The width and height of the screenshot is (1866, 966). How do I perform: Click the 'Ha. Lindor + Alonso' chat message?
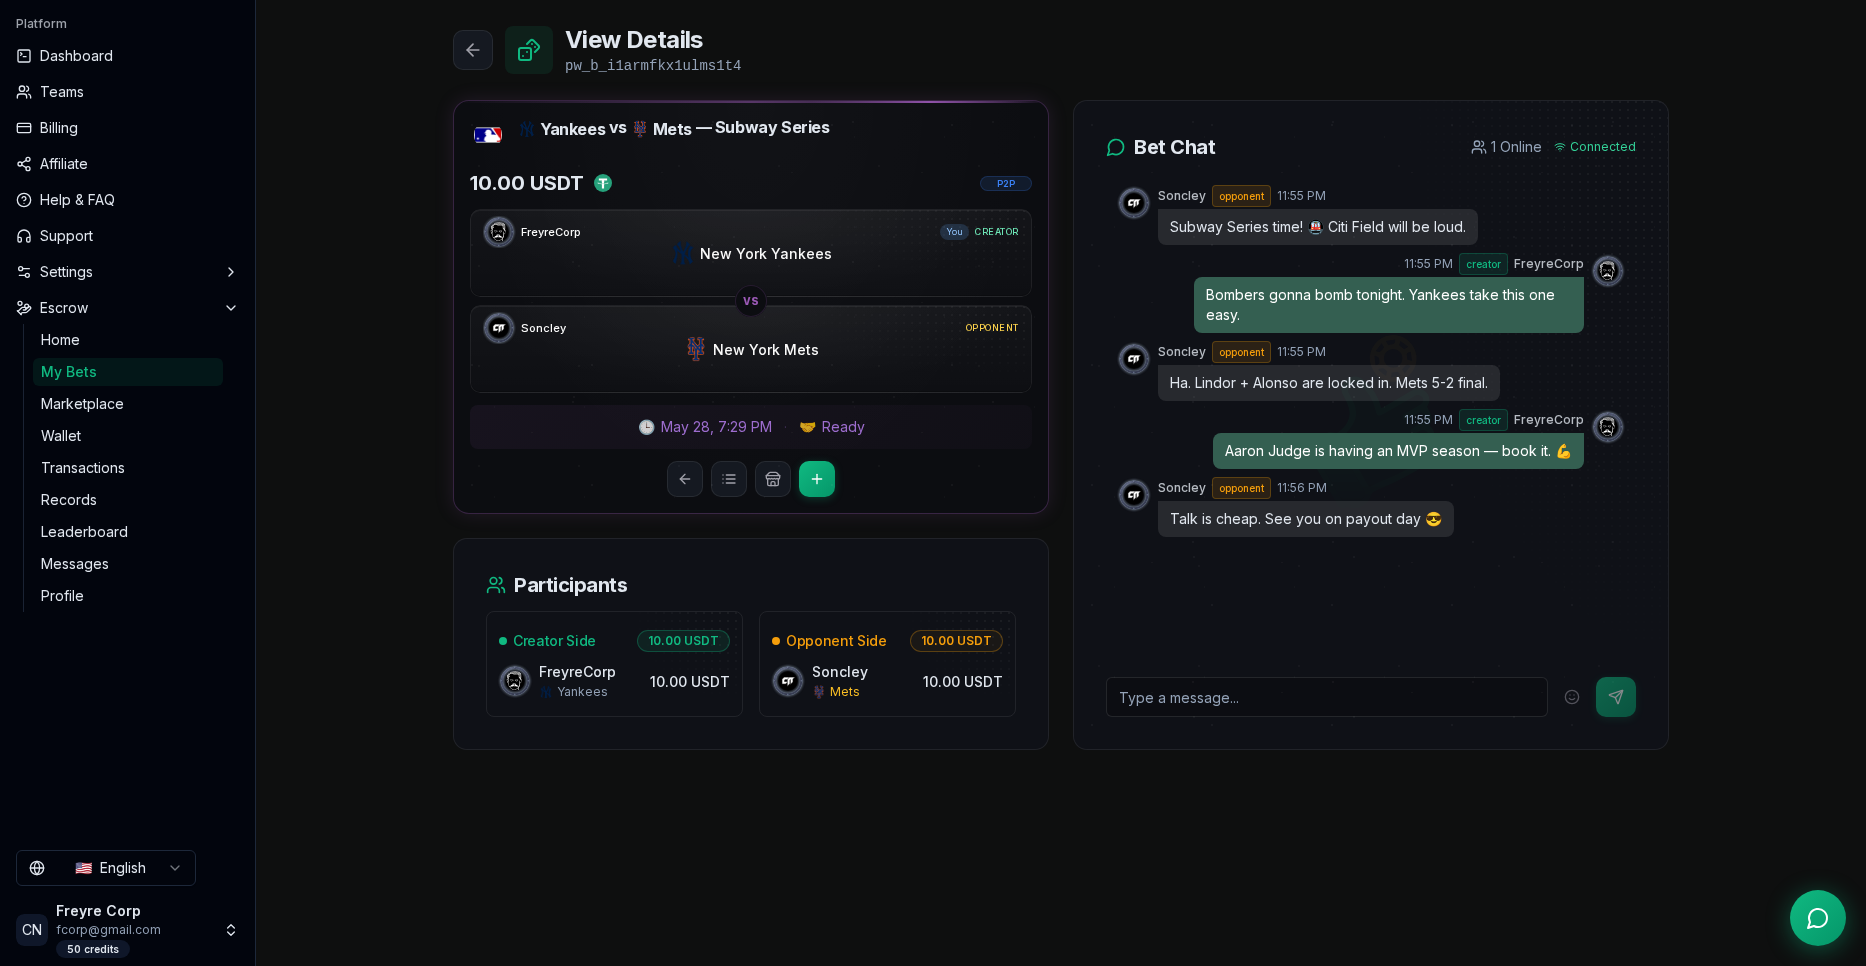pos(1329,383)
